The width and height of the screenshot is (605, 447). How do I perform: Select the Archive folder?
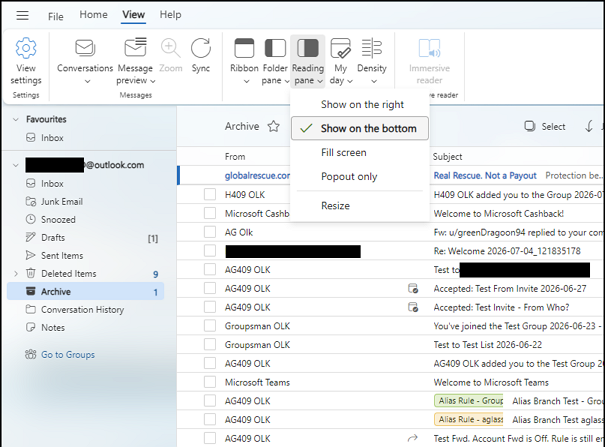click(x=86, y=292)
